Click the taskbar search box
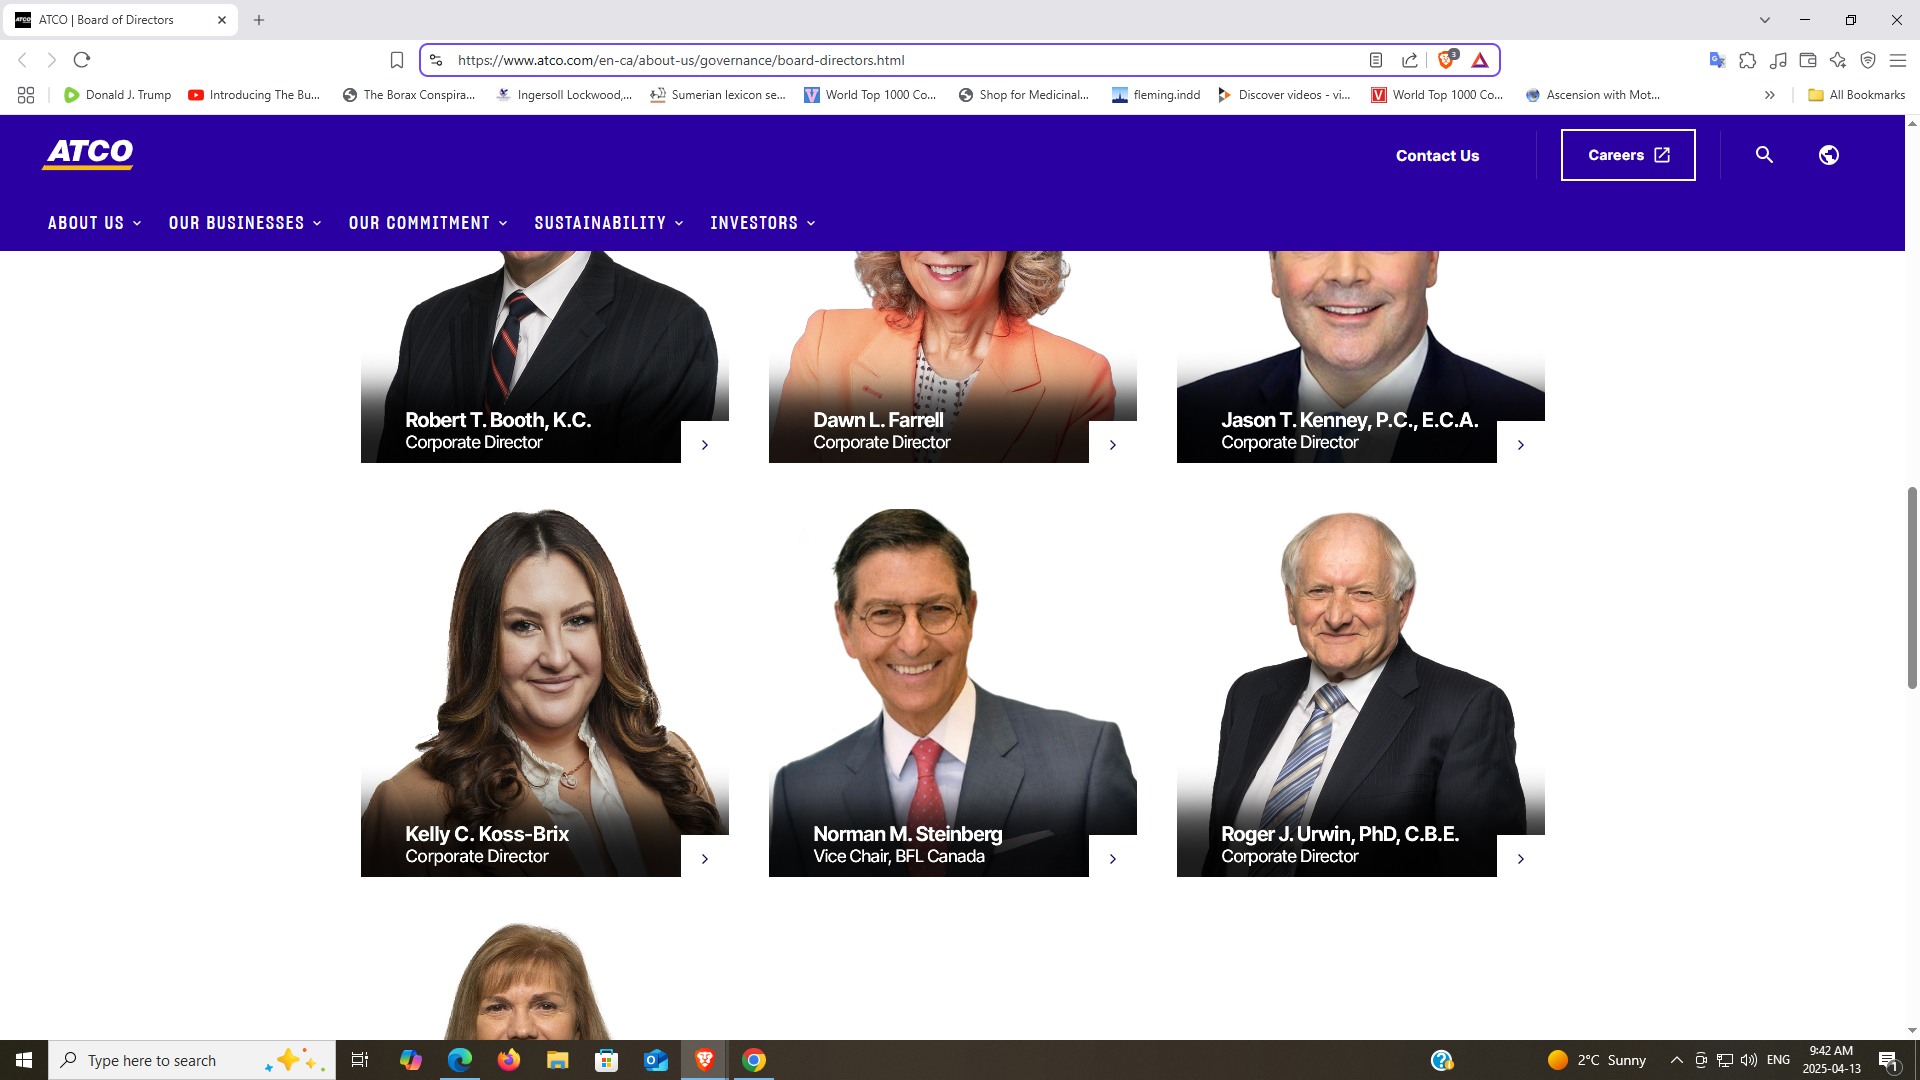The image size is (1920, 1080). (x=192, y=1060)
